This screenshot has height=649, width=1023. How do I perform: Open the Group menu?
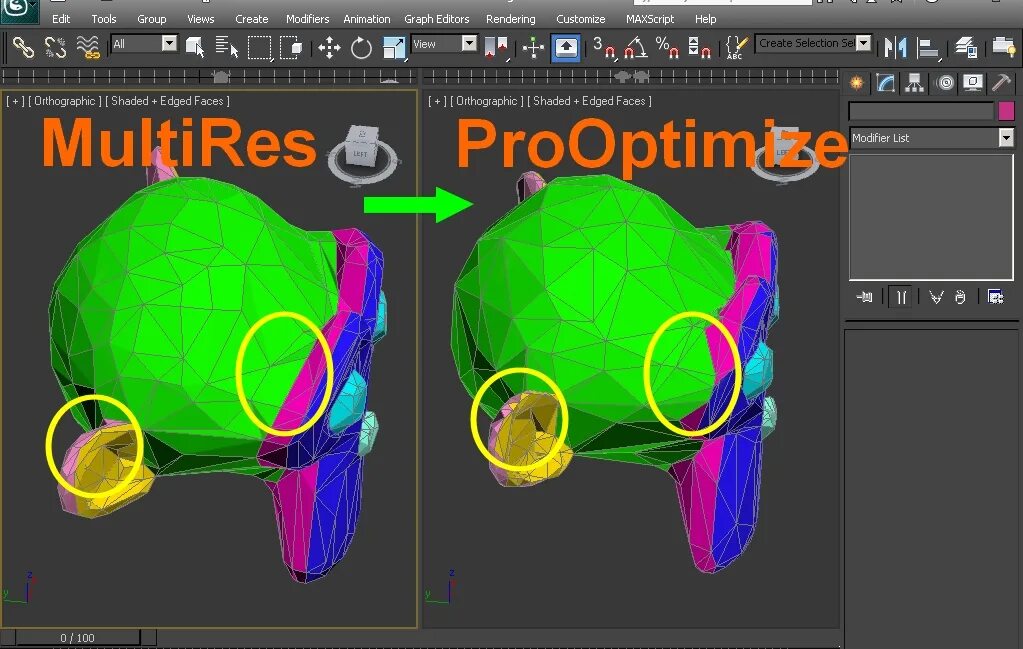point(151,19)
